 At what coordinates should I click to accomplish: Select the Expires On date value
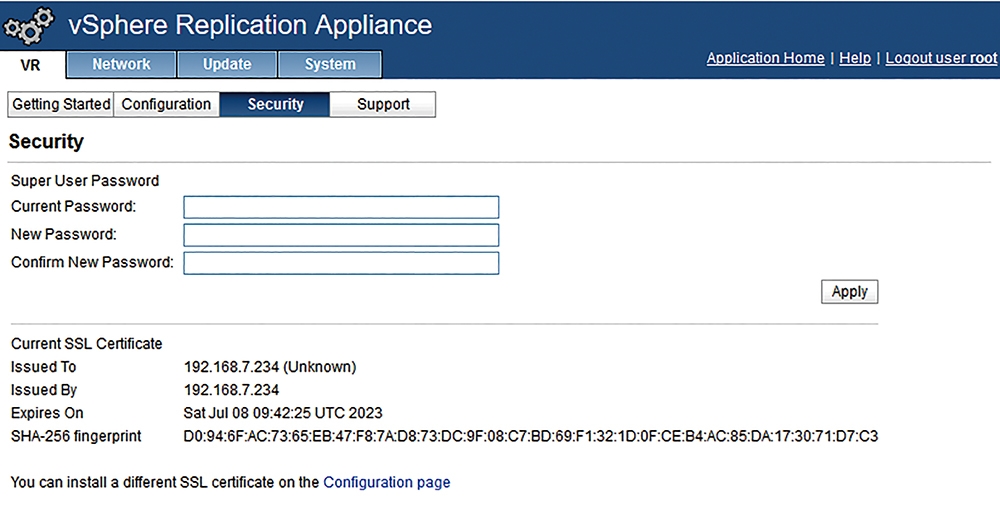tap(283, 413)
